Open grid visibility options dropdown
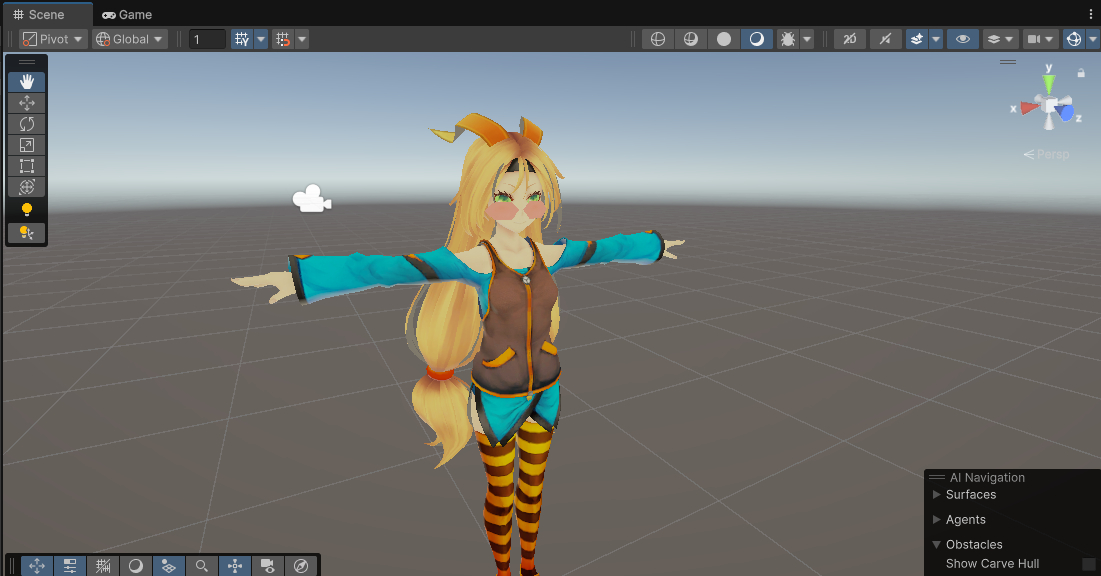1101x576 pixels. [261, 39]
